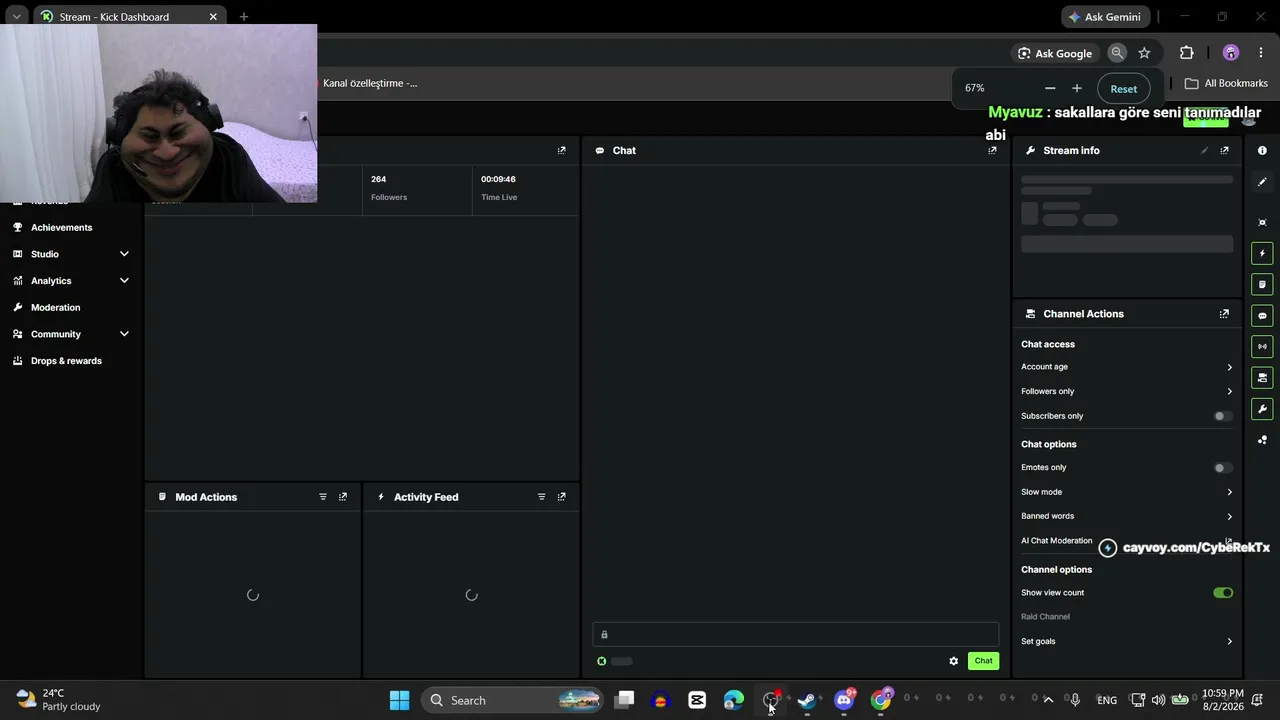Pop out the session stats panel
Image resolution: width=1280 pixels, height=720 pixels.
tap(561, 150)
